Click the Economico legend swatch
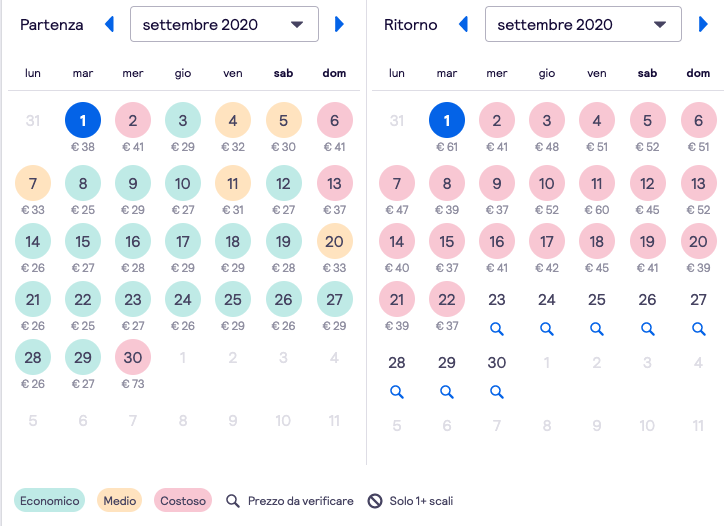Viewport: 728px width, 526px height. [x=49, y=500]
